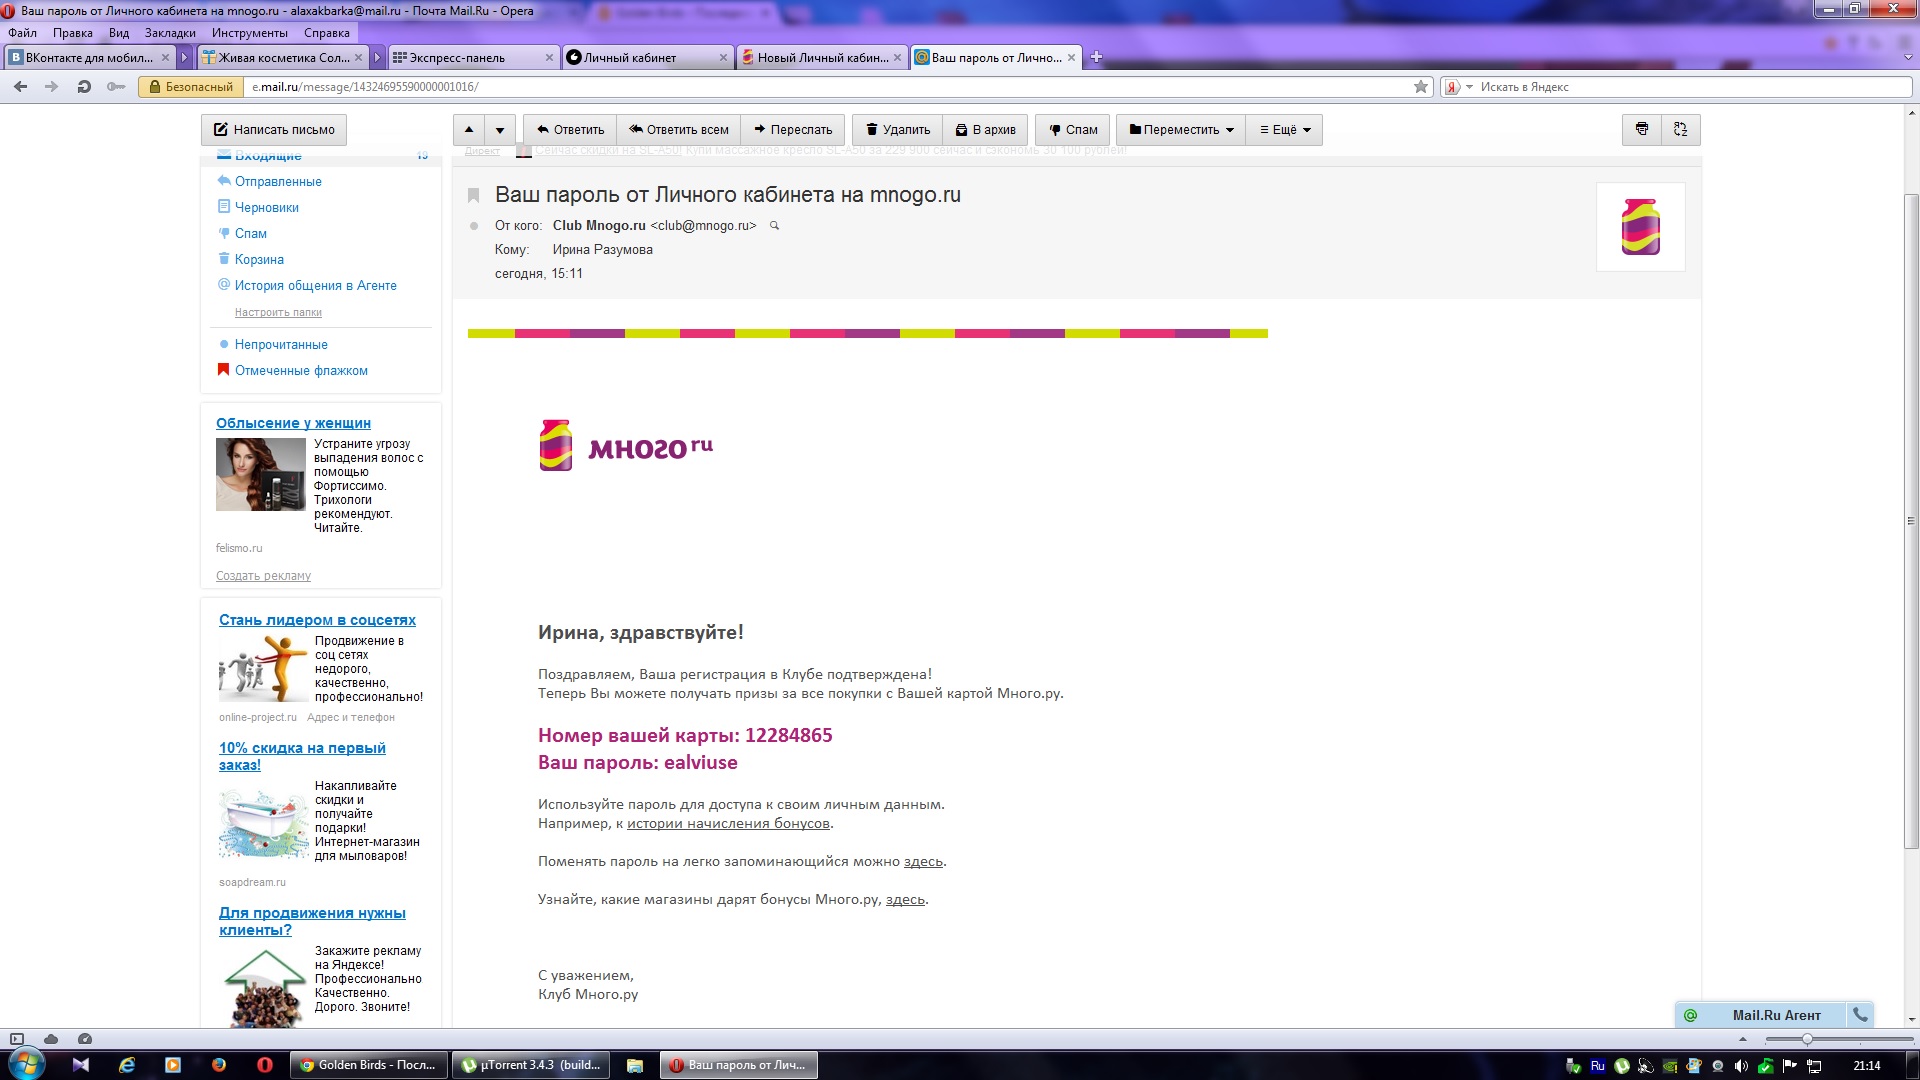Open previous message with up arrow
This screenshot has height=1080, width=1920.
[469, 130]
